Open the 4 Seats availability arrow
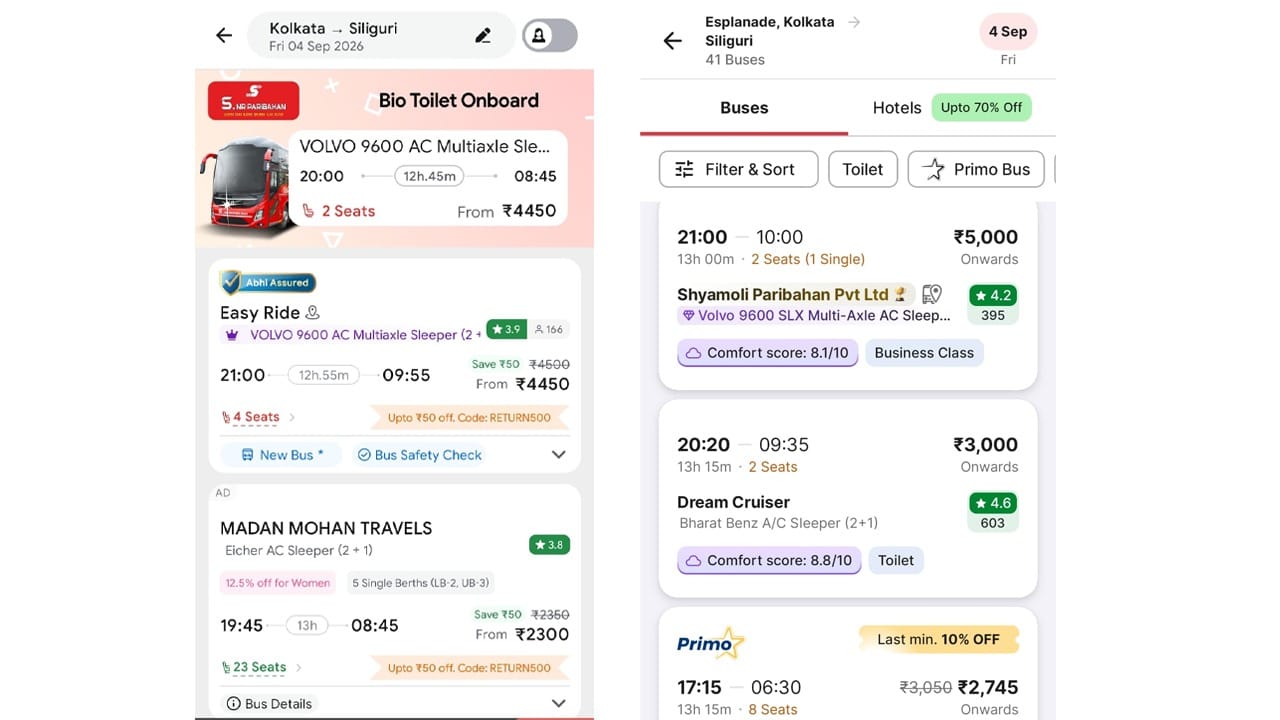 tap(292, 417)
